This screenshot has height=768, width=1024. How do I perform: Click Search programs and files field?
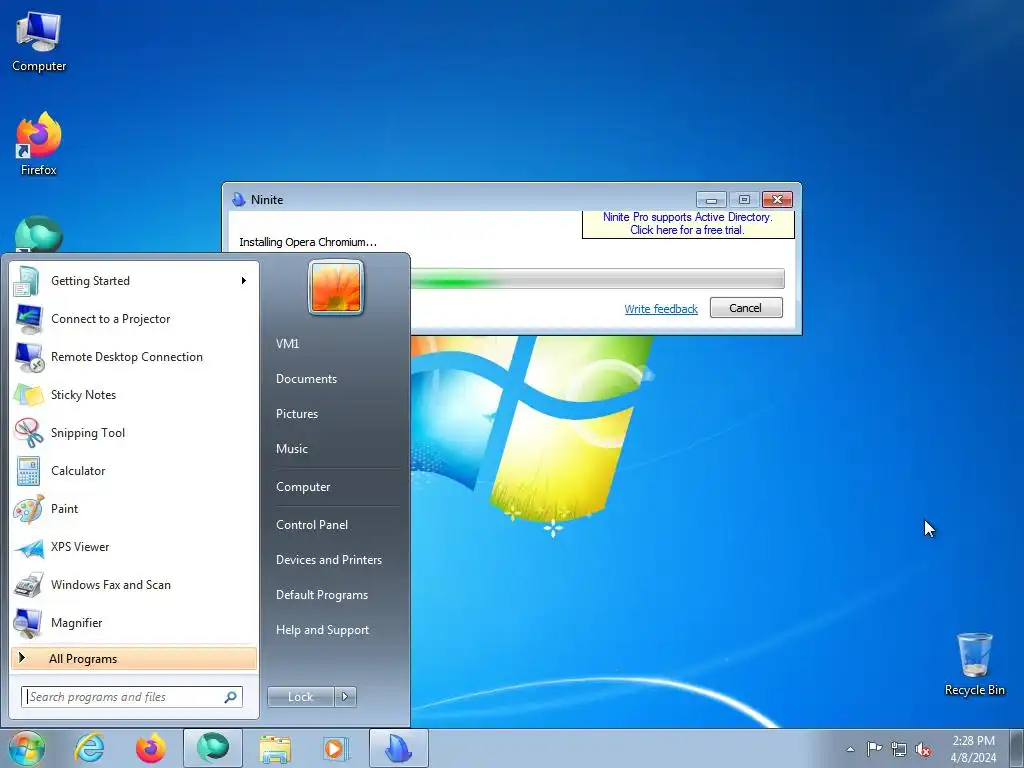tap(132, 697)
